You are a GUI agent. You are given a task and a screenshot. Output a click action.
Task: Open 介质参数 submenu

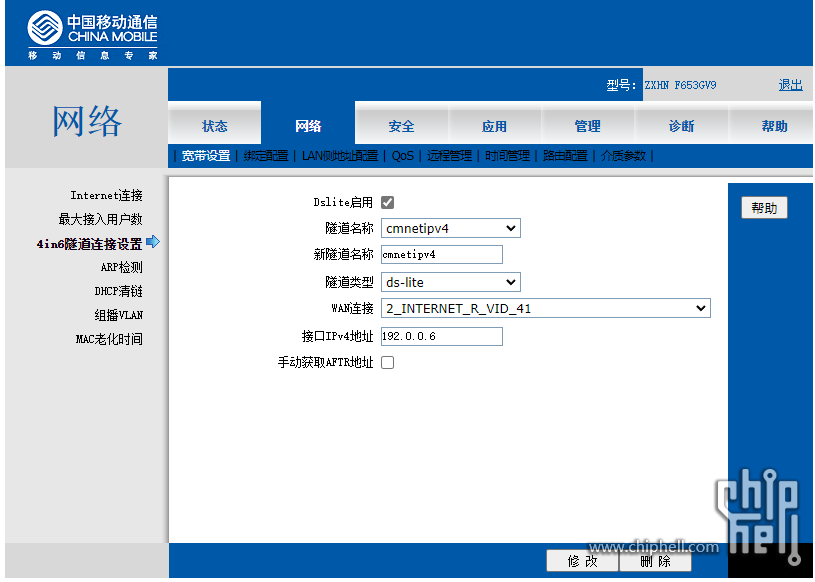[x=623, y=155]
